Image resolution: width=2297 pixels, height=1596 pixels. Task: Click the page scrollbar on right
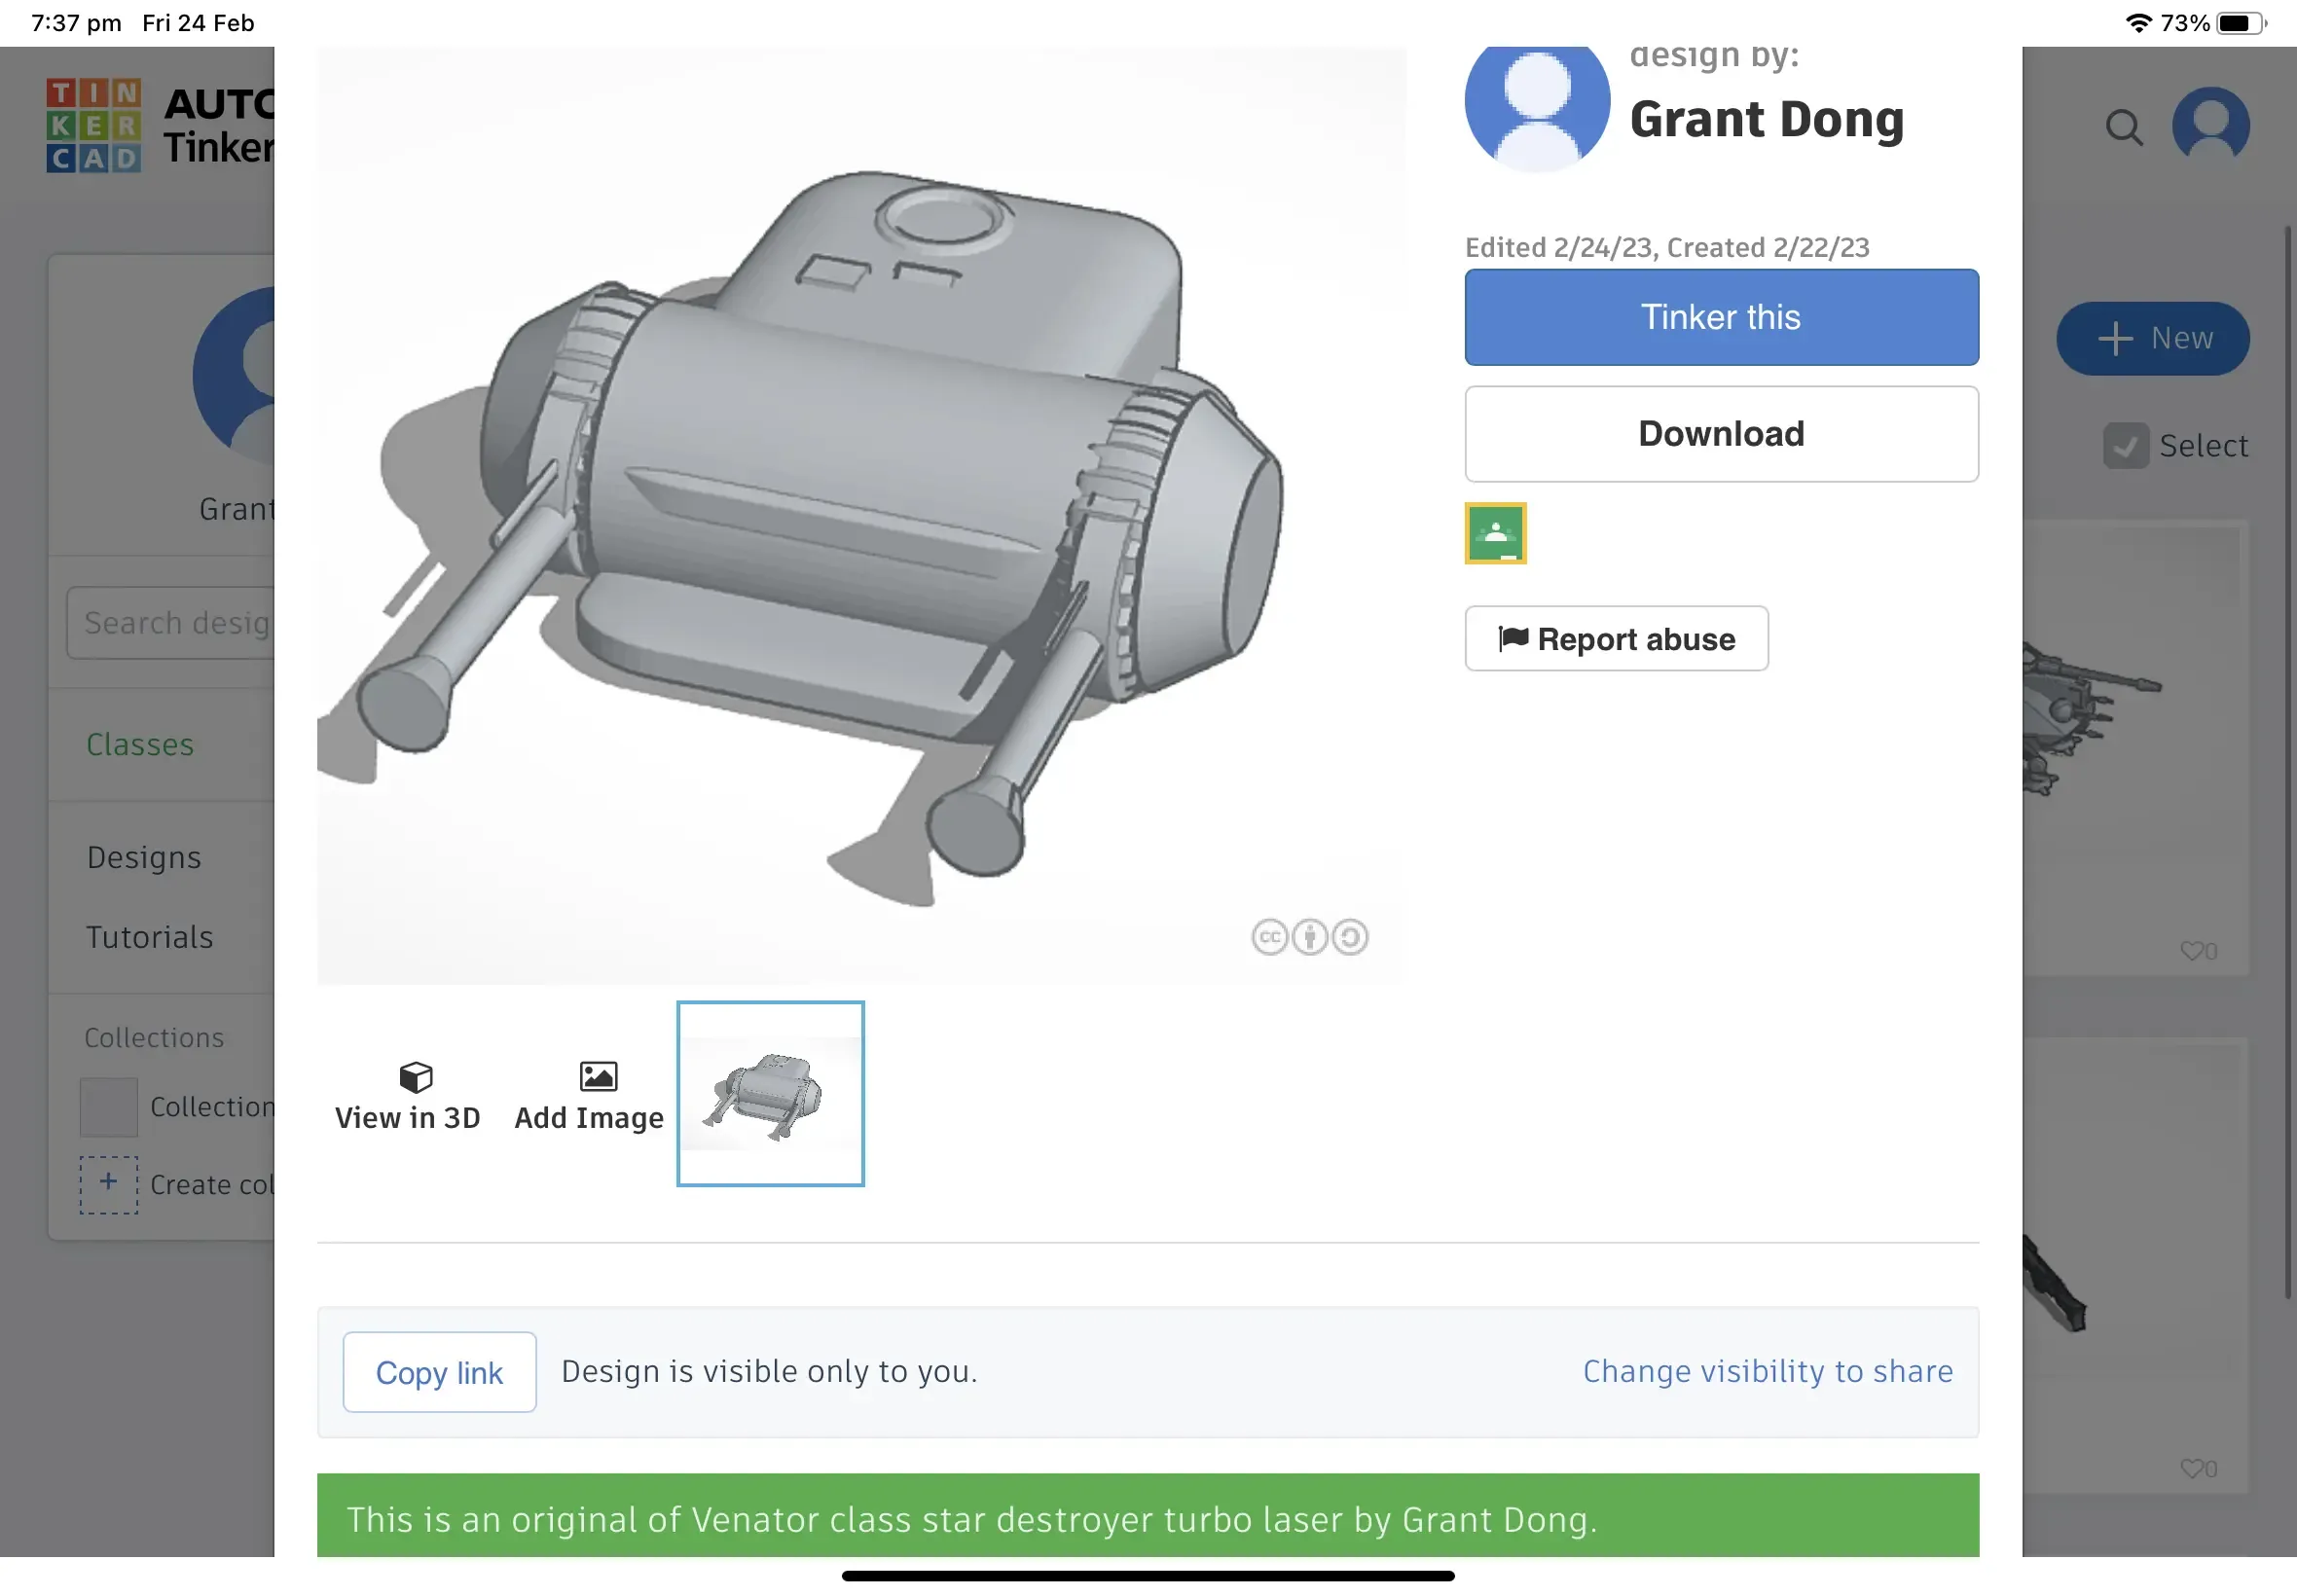tap(2287, 762)
